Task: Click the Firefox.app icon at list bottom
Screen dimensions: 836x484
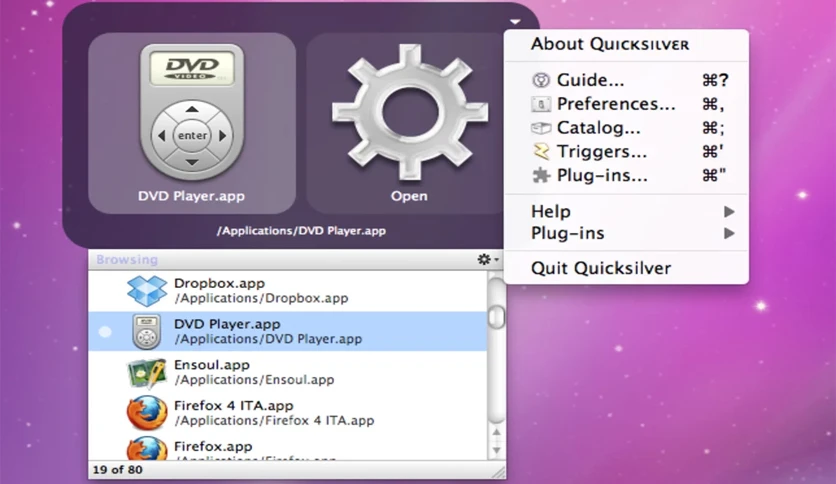Action: pos(147,448)
